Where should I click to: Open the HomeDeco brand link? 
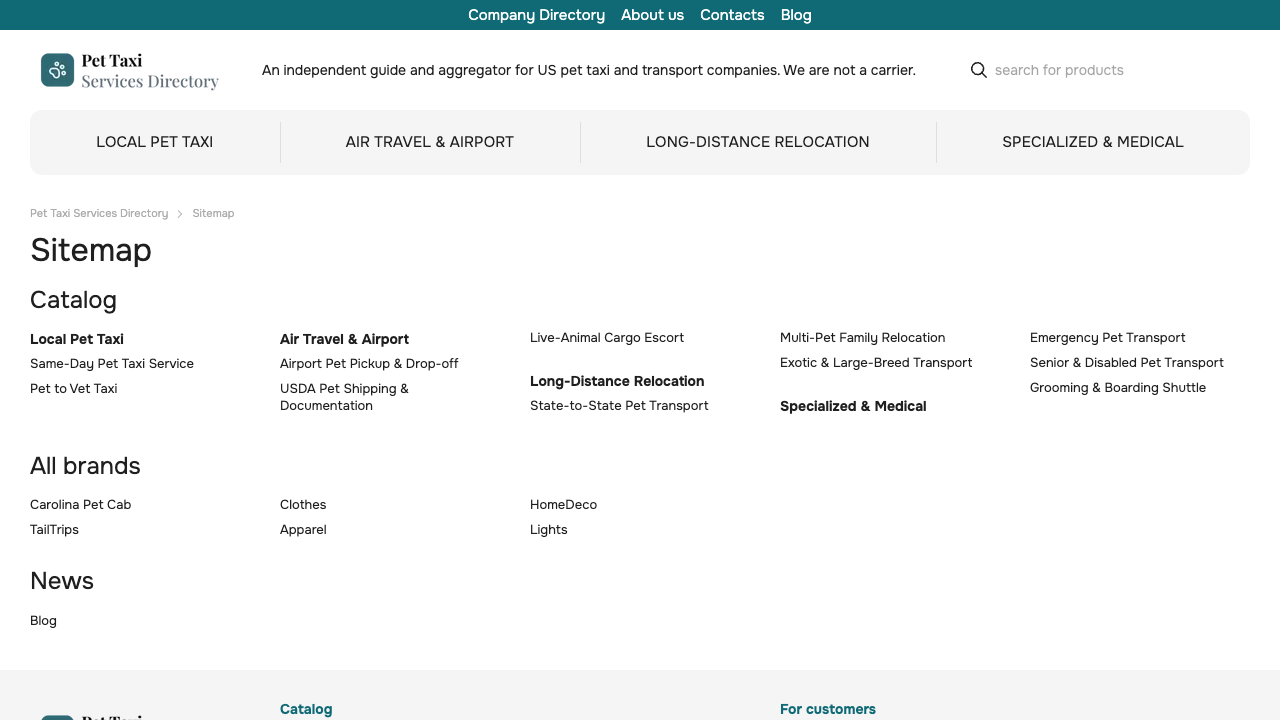[x=563, y=505]
